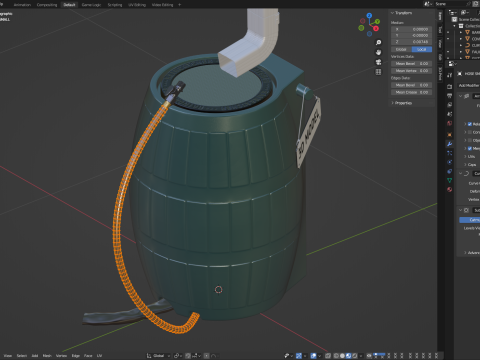Collapse the Array modifier panel
Screen dimensions: 480x360
pos(461,96)
